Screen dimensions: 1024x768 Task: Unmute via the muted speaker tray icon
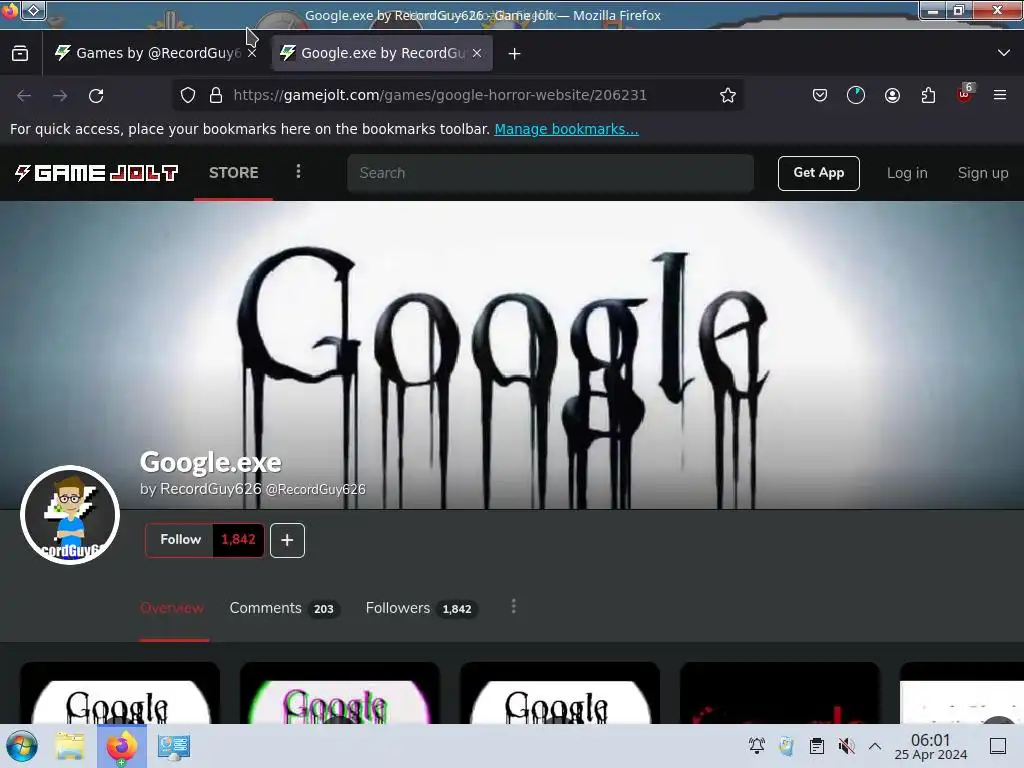point(846,746)
